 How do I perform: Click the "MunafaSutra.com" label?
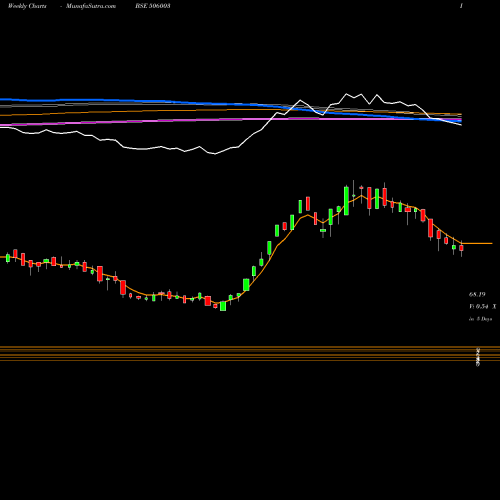tap(91, 6)
